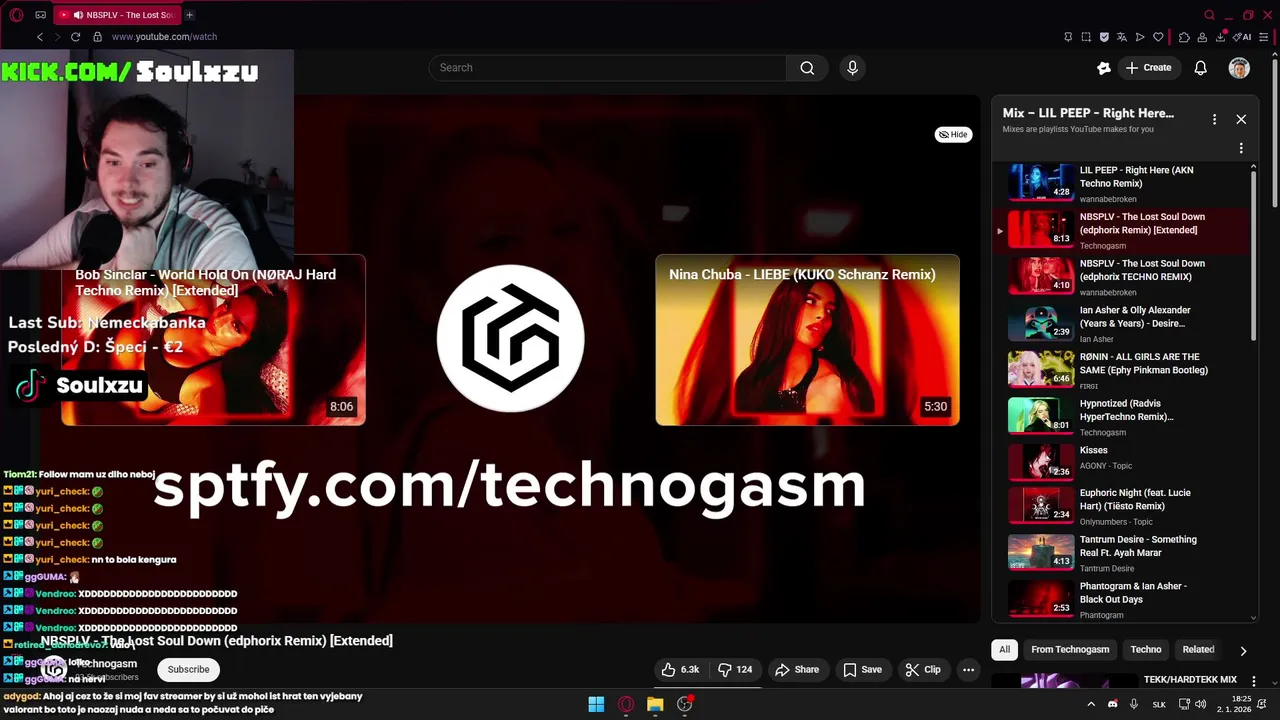Image resolution: width=1280 pixels, height=720 pixels.
Task: Save the video to a playlist
Action: (x=862, y=670)
